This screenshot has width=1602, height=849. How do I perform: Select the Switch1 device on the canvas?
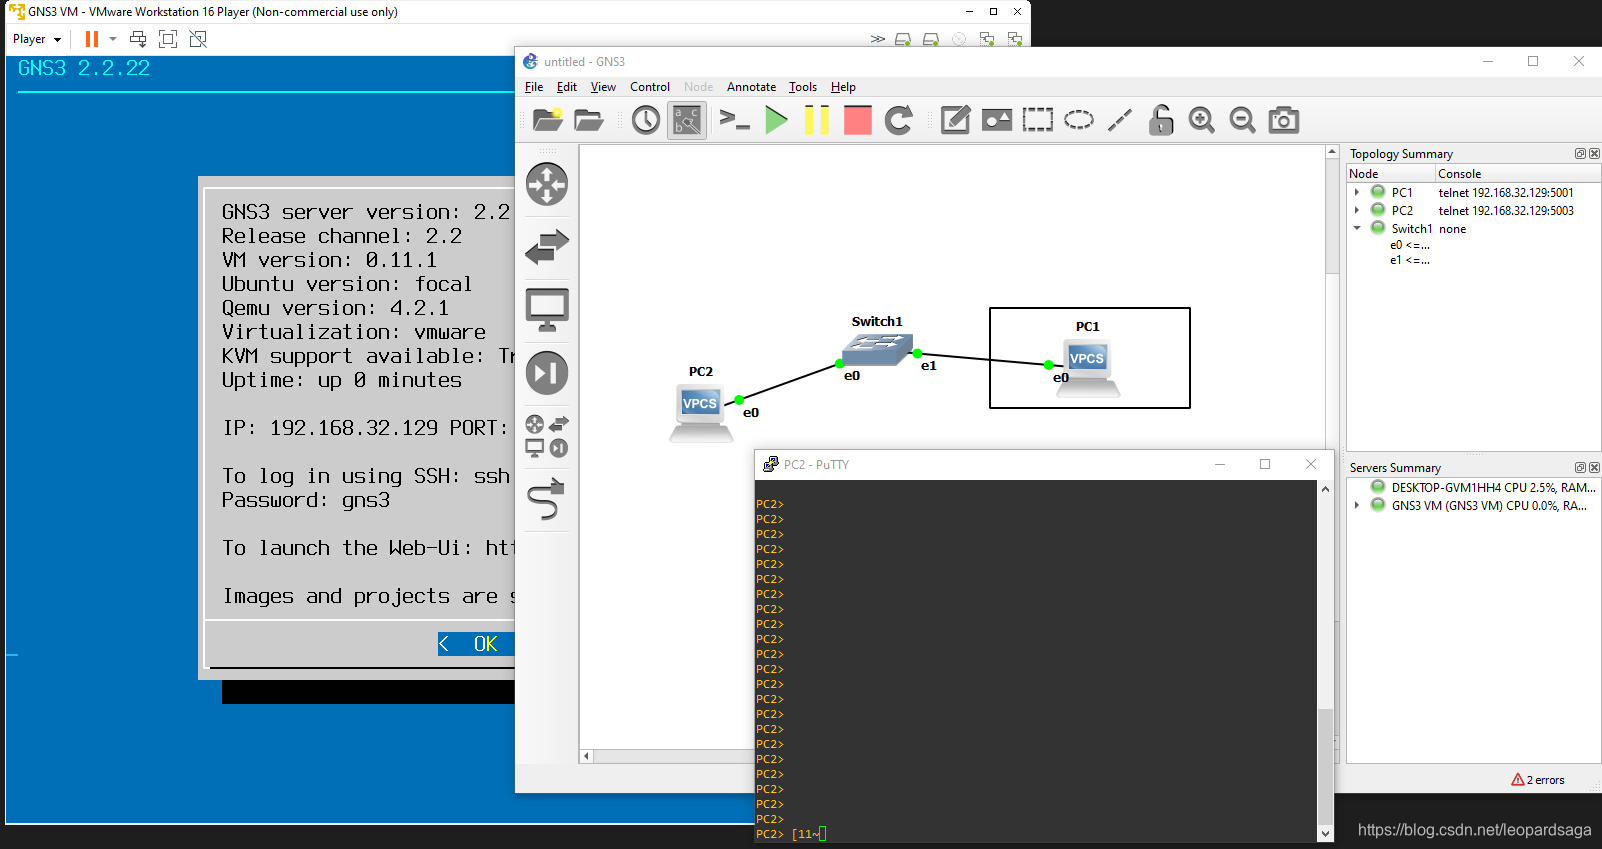[x=877, y=350]
